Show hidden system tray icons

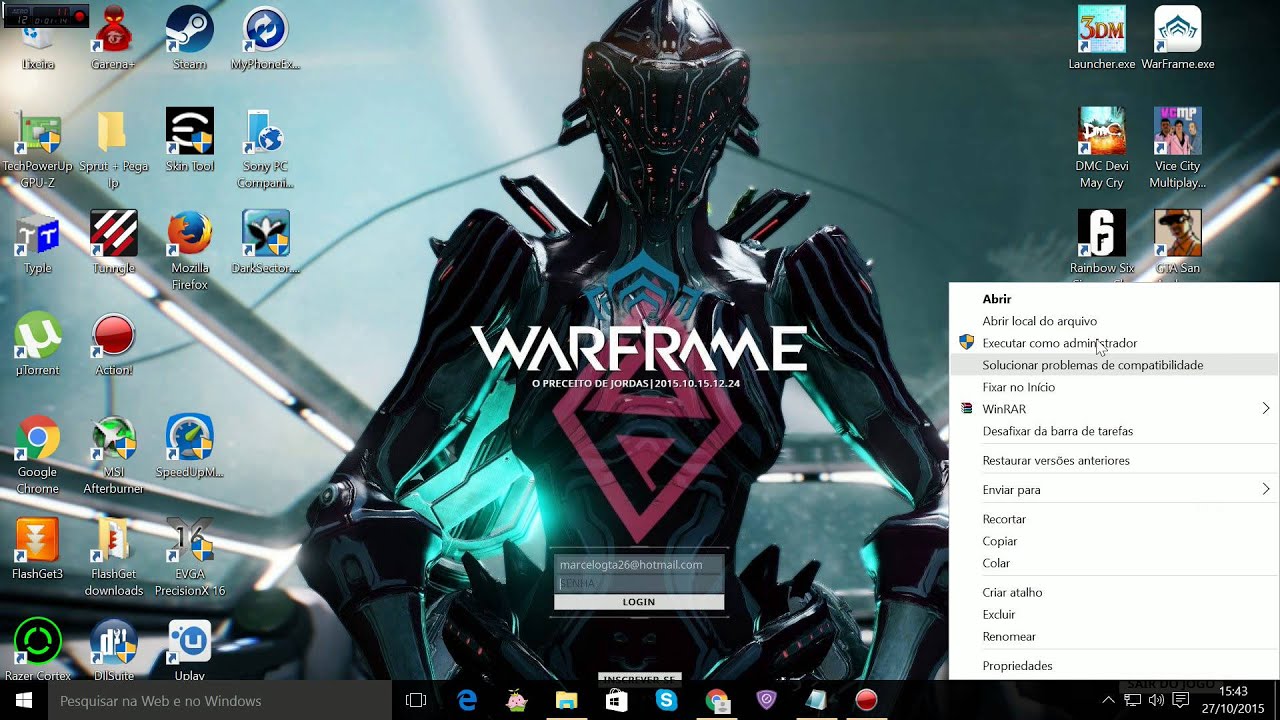pos(1108,700)
